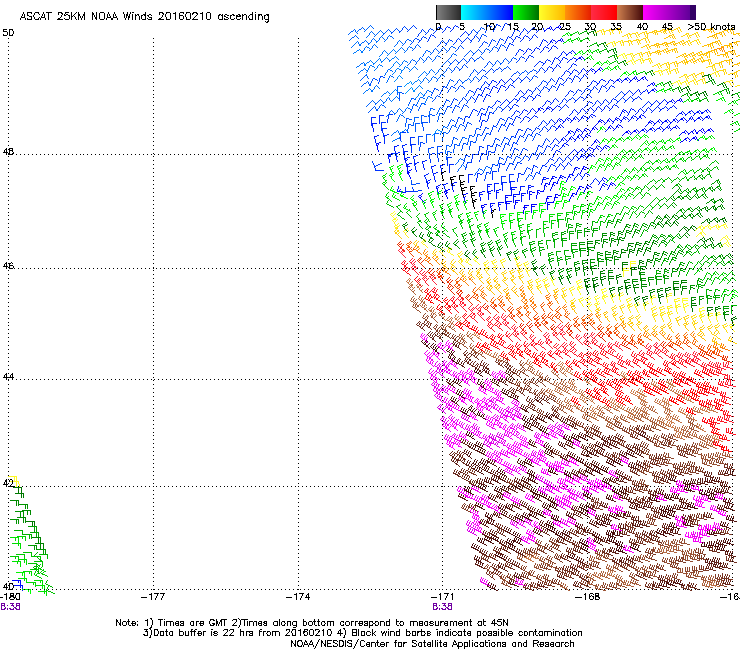Click the purple time stamp below -180
Screen dimensions: 740x650
coord(10,607)
